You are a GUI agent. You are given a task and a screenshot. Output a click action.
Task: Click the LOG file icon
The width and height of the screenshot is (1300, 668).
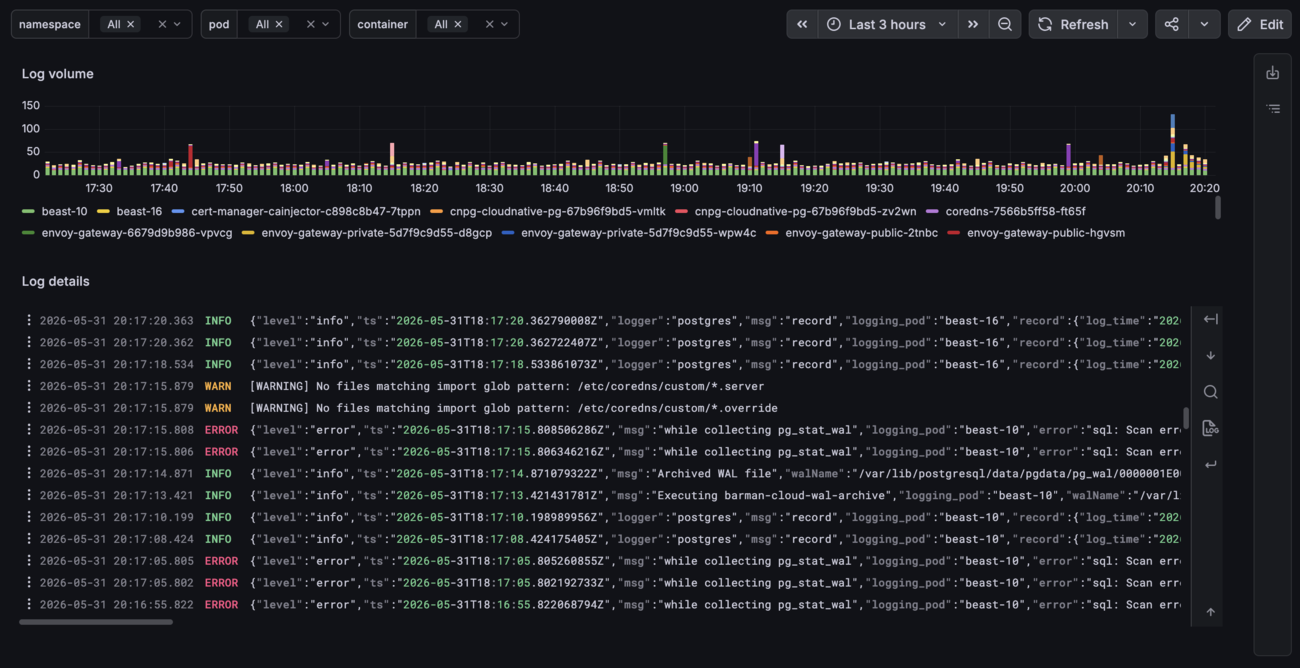coord(1210,428)
